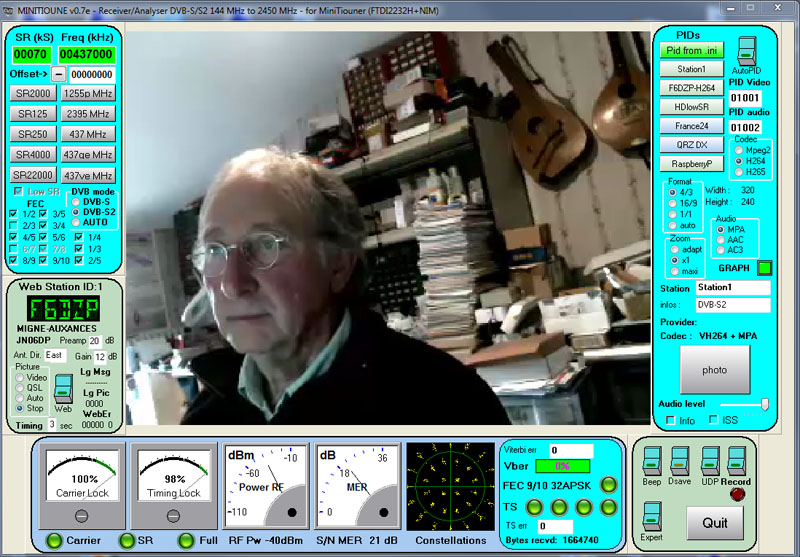Select the 1255p MHz frequency preset
The image size is (800, 557).
point(88,93)
